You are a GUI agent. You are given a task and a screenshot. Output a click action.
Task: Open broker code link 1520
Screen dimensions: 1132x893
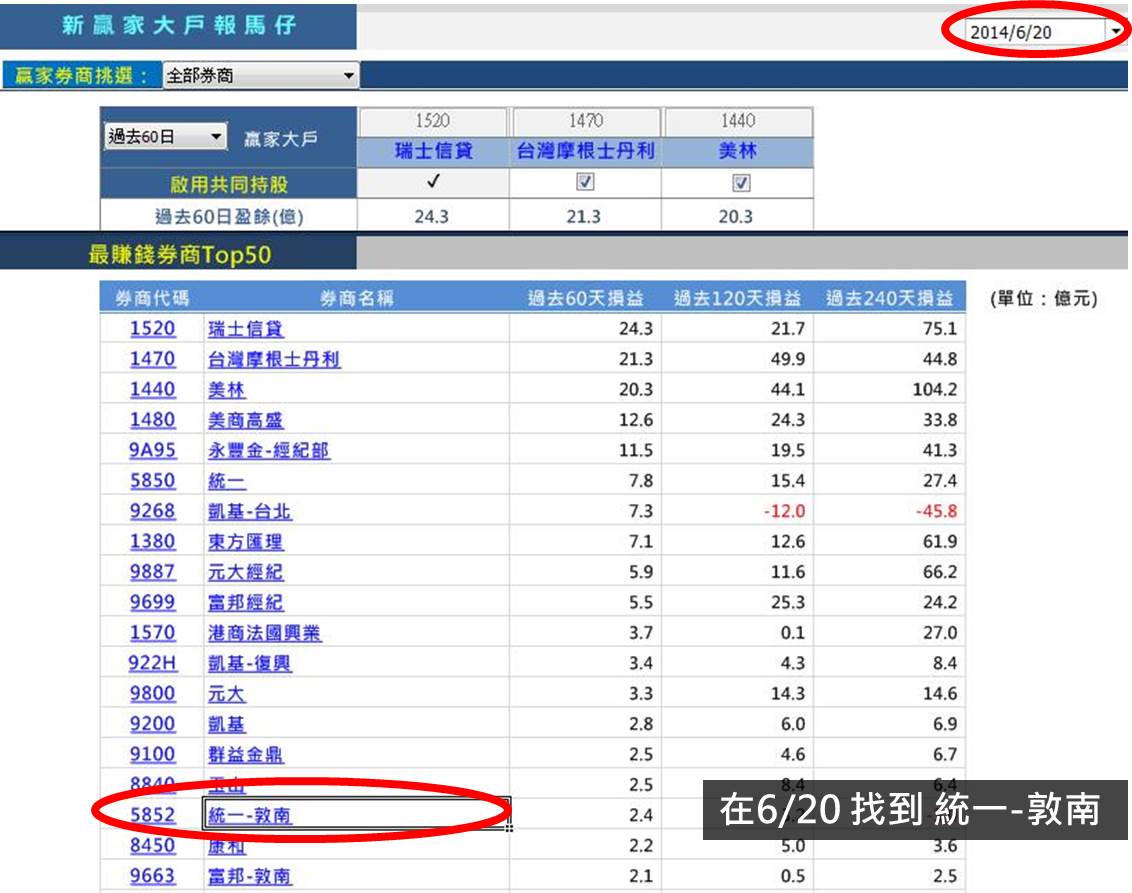[152, 328]
